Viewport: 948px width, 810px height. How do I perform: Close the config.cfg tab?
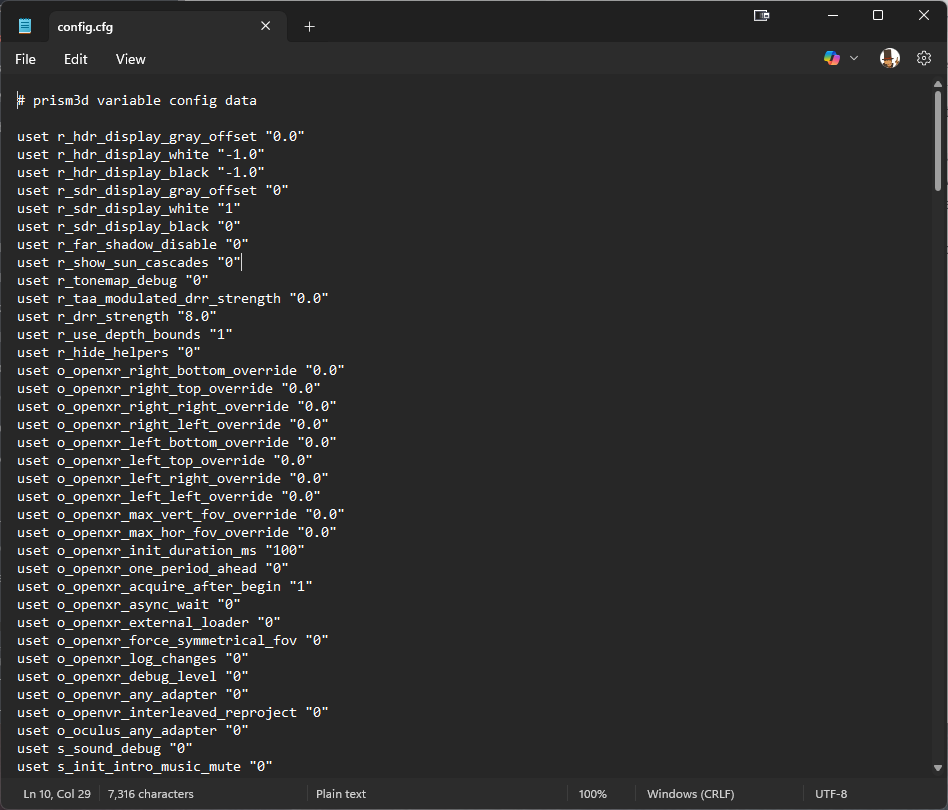[266, 27]
